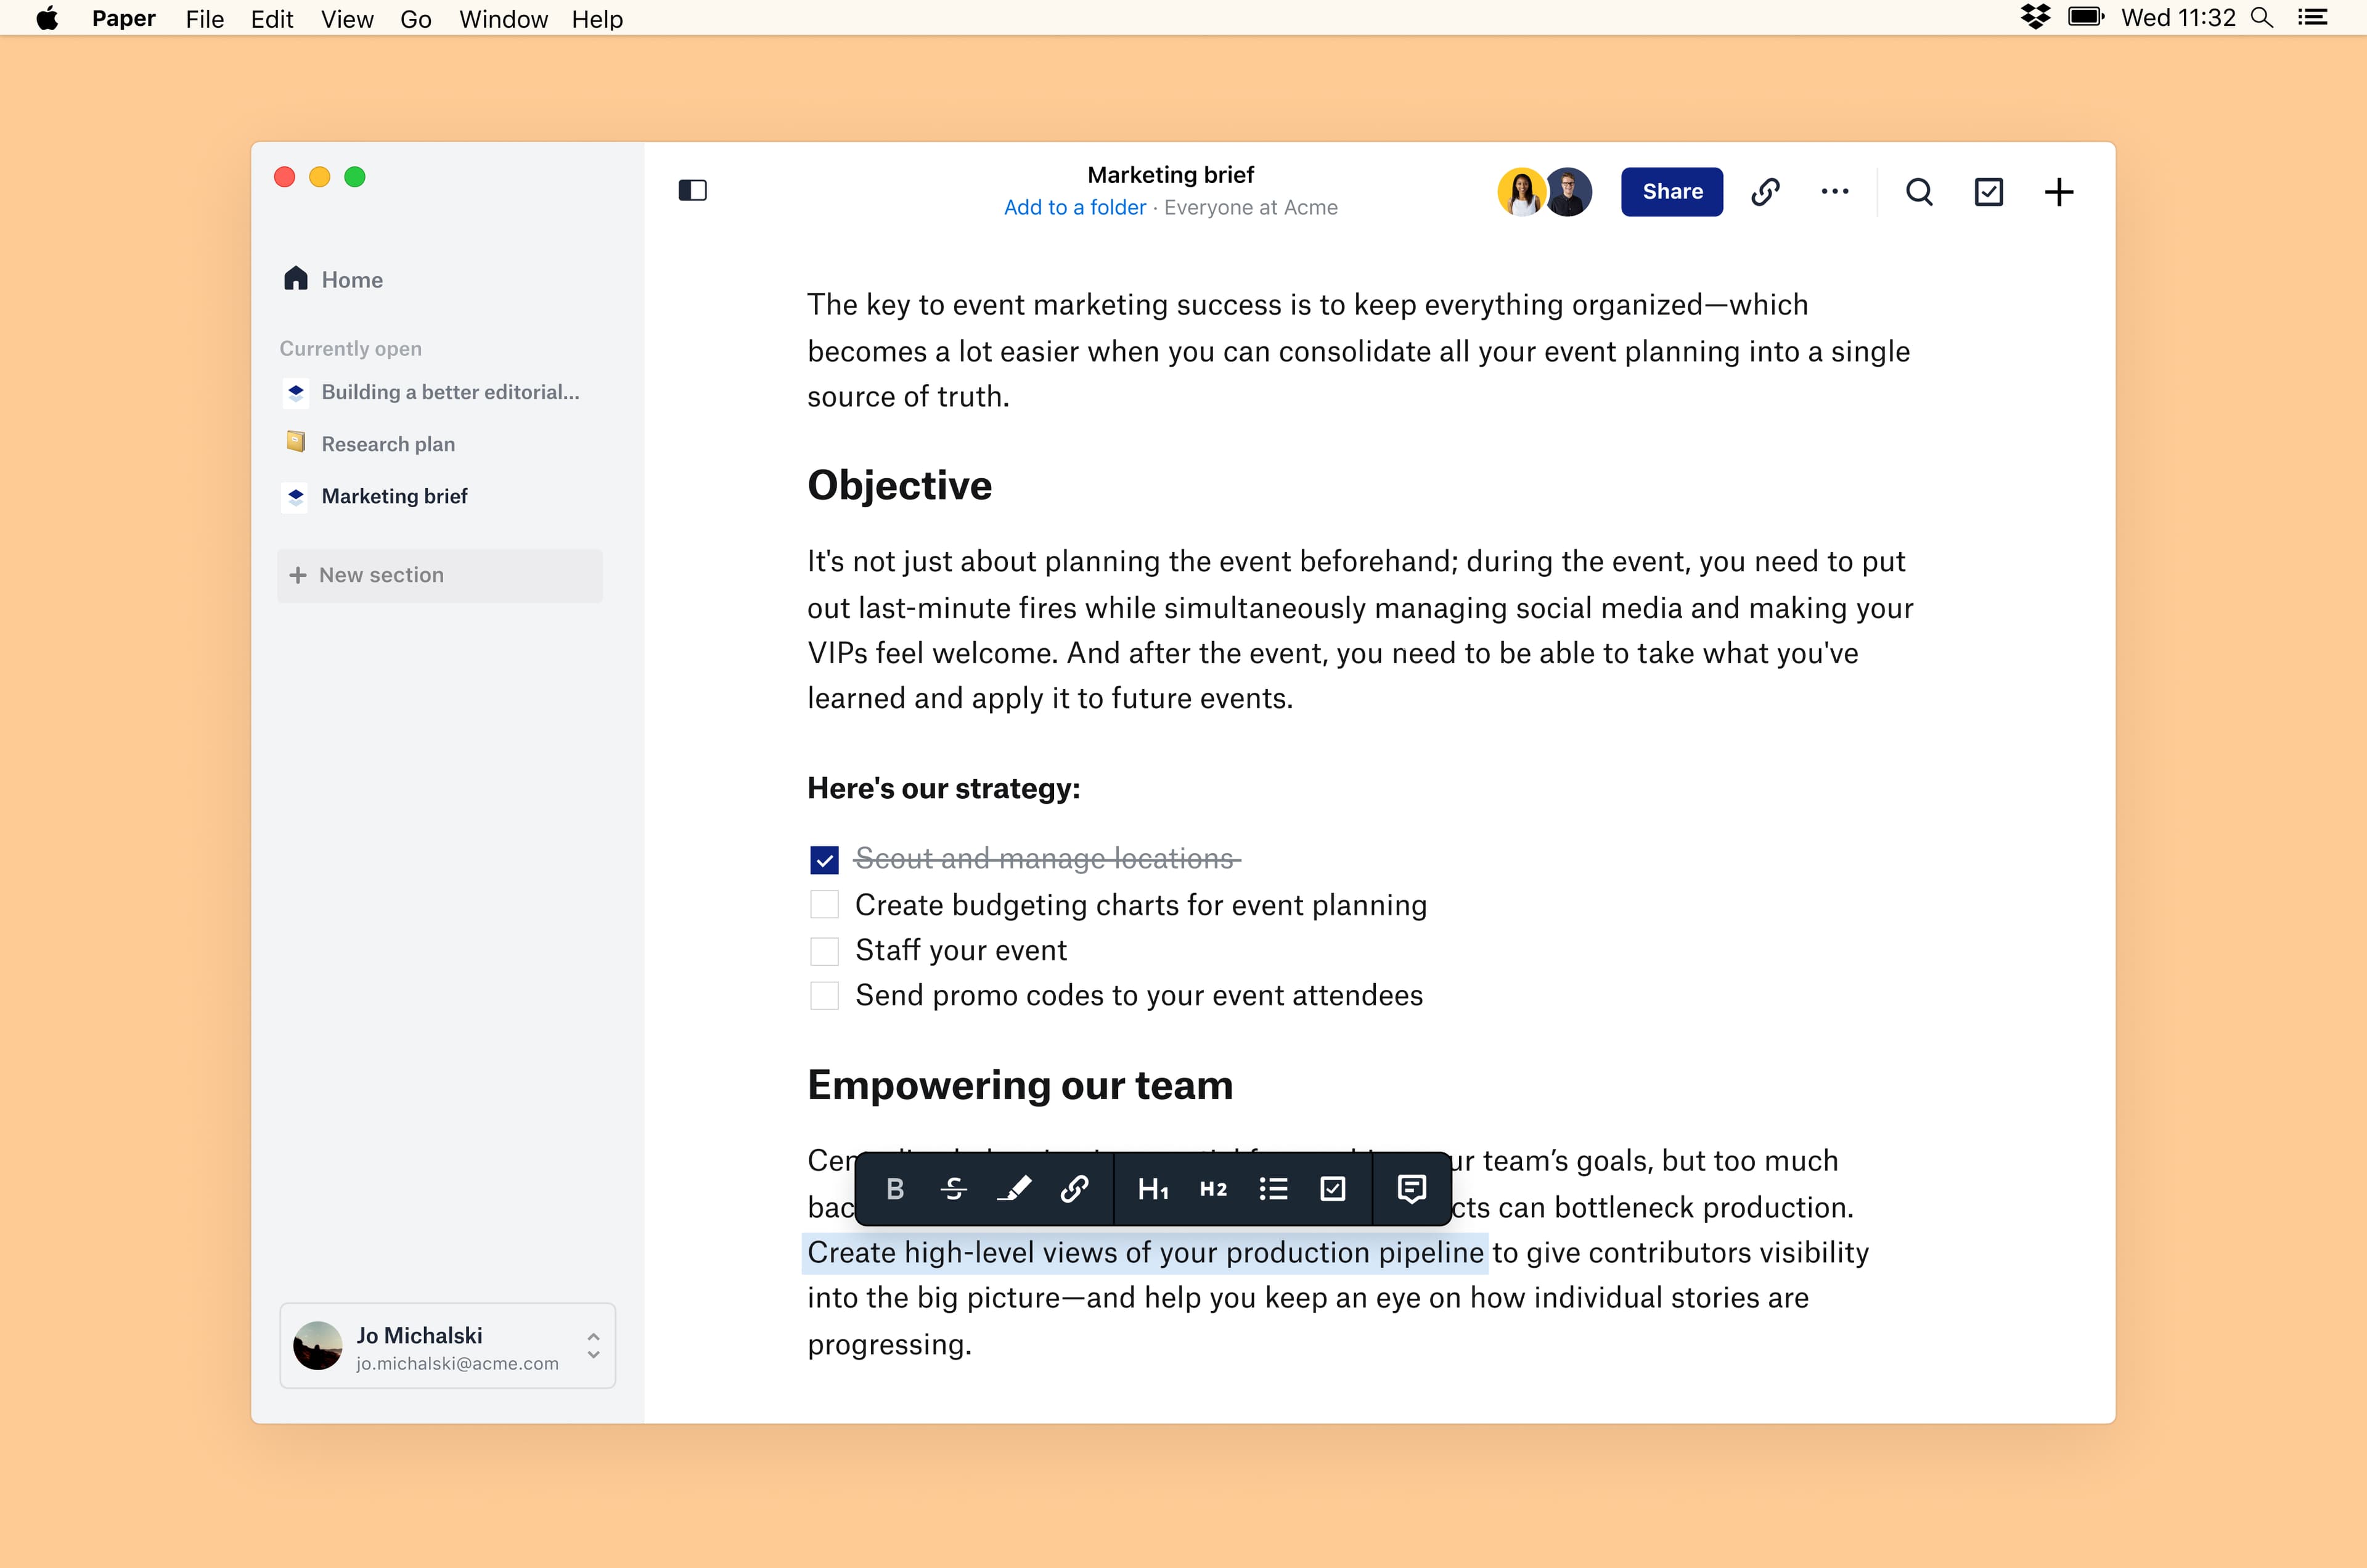Convert selection to Heading 2
The height and width of the screenshot is (1568, 2367).
tap(1213, 1188)
